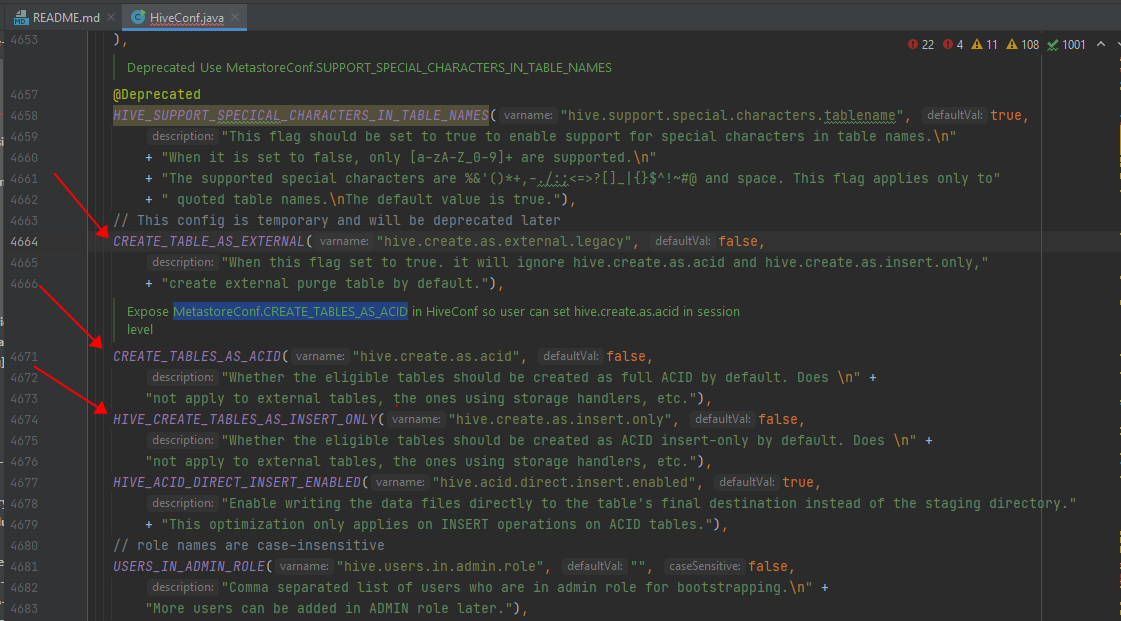Click the yellow warning icon showing 108

pyautogui.click(x=1012, y=45)
